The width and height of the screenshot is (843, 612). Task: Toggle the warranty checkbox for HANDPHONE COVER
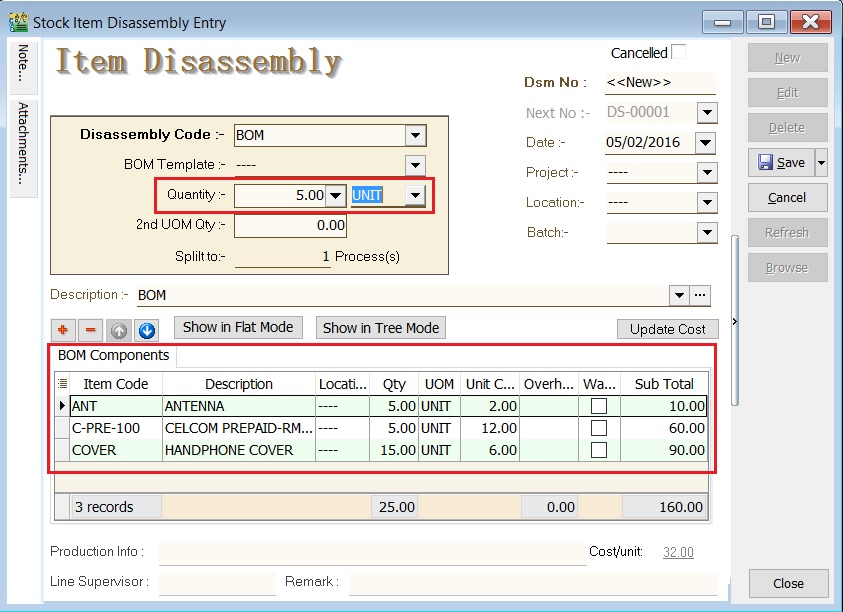pyautogui.click(x=598, y=450)
